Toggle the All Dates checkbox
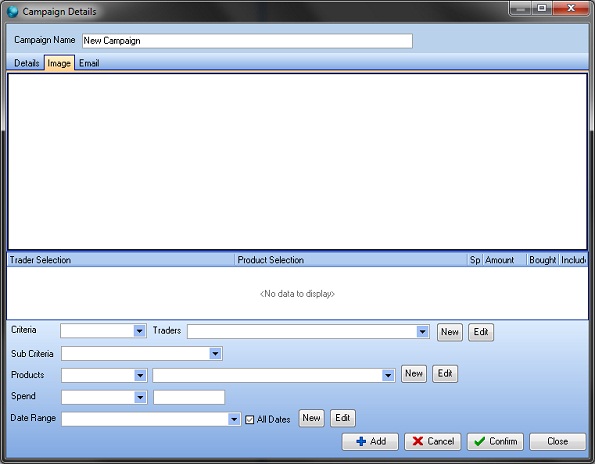 pyautogui.click(x=249, y=420)
